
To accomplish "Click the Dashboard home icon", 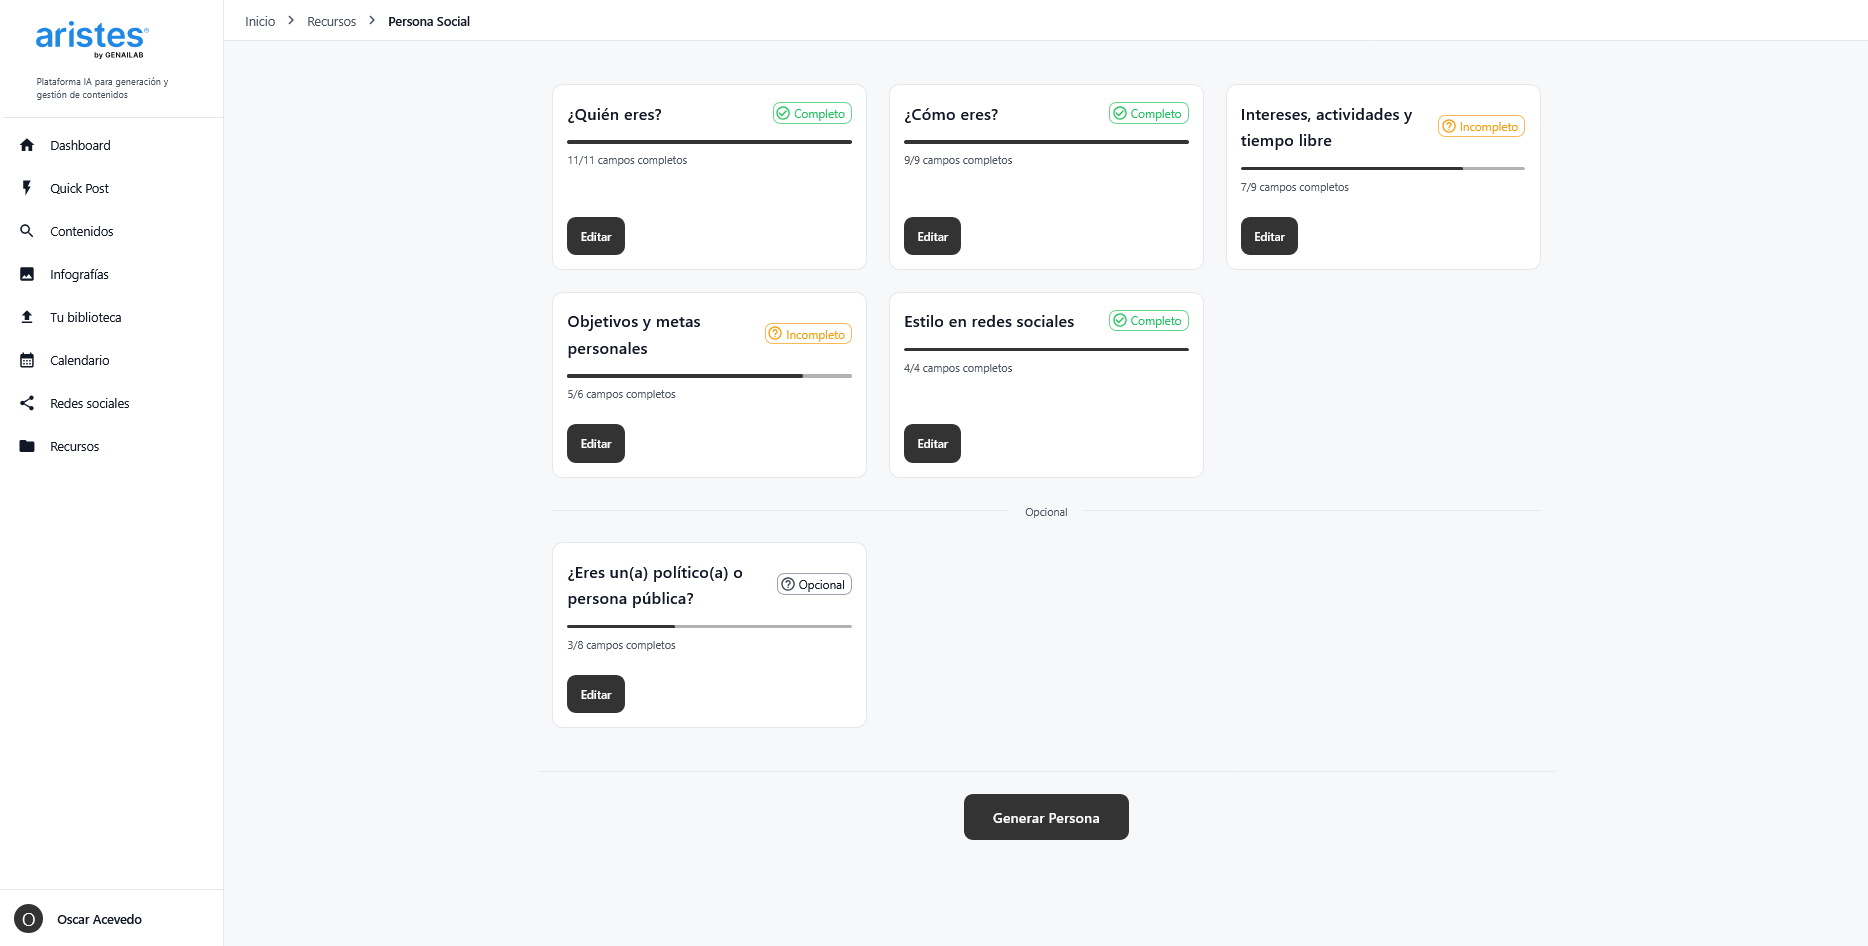I will [x=27, y=145].
